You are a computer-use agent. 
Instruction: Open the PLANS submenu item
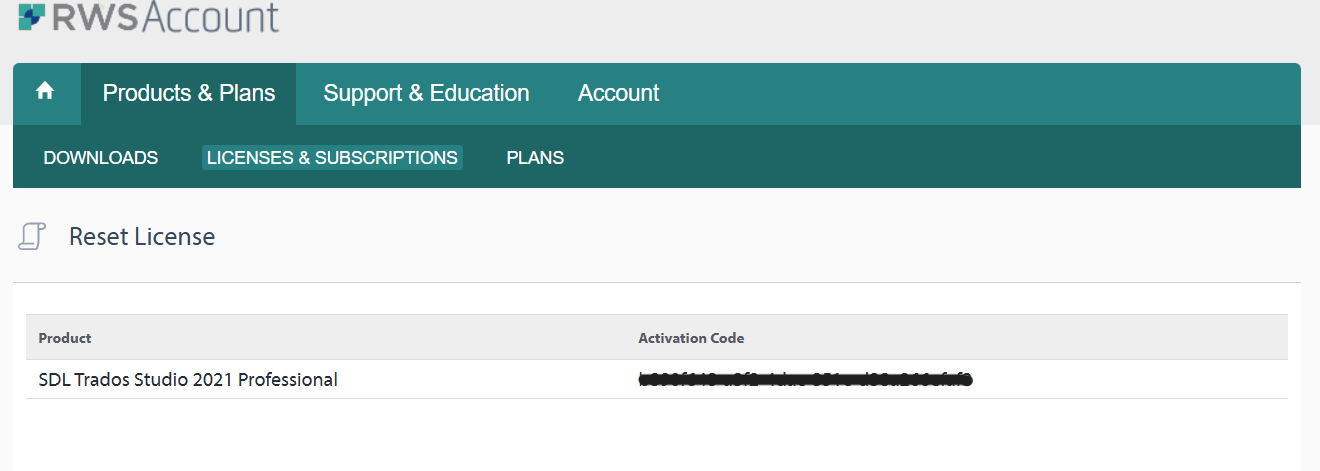(x=535, y=158)
